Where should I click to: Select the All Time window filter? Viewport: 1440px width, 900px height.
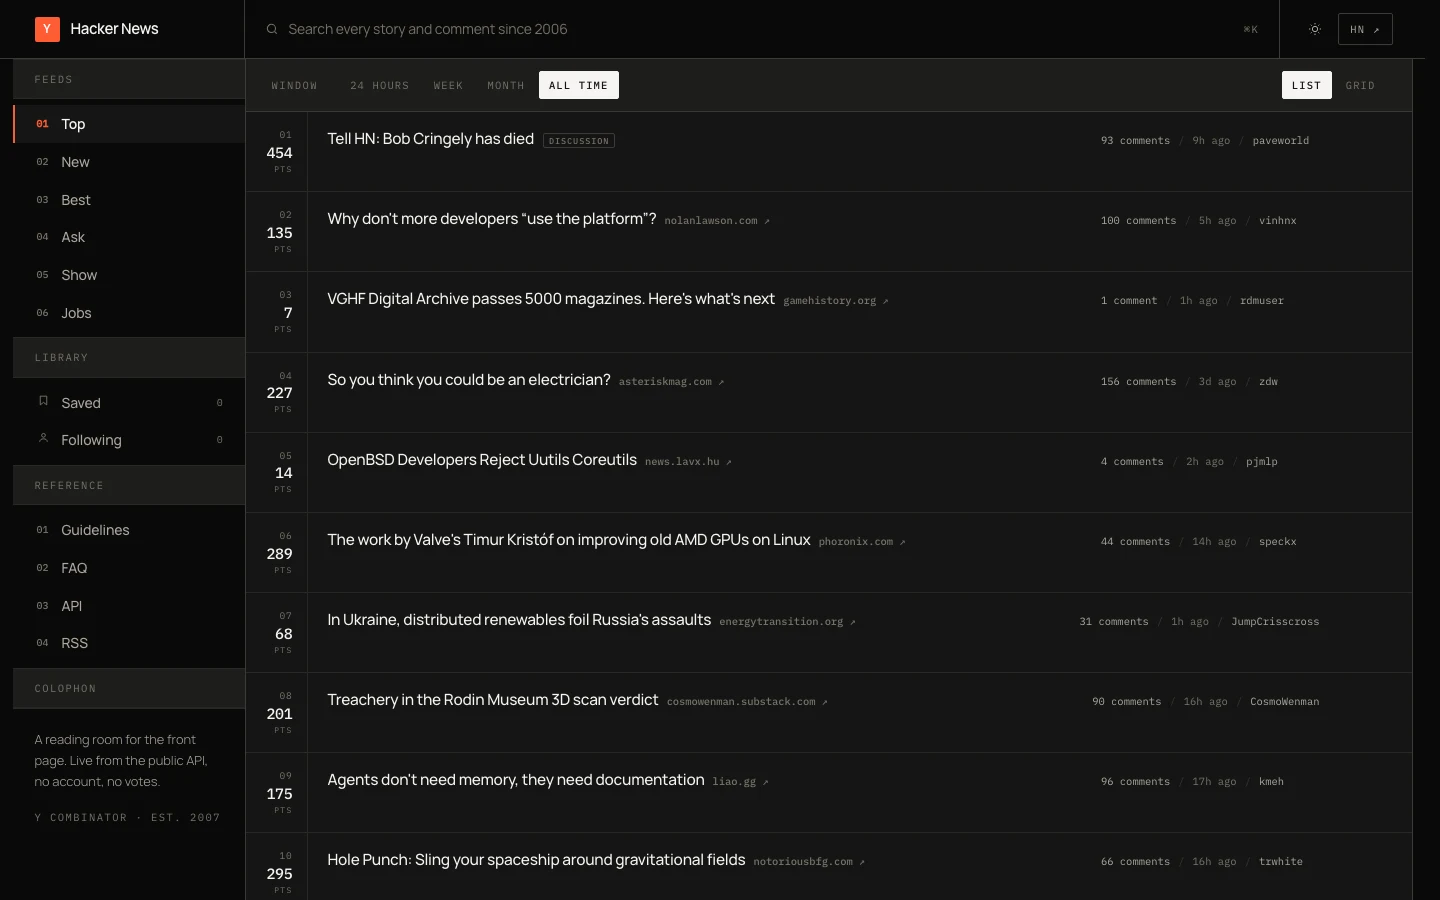[579, 85]
